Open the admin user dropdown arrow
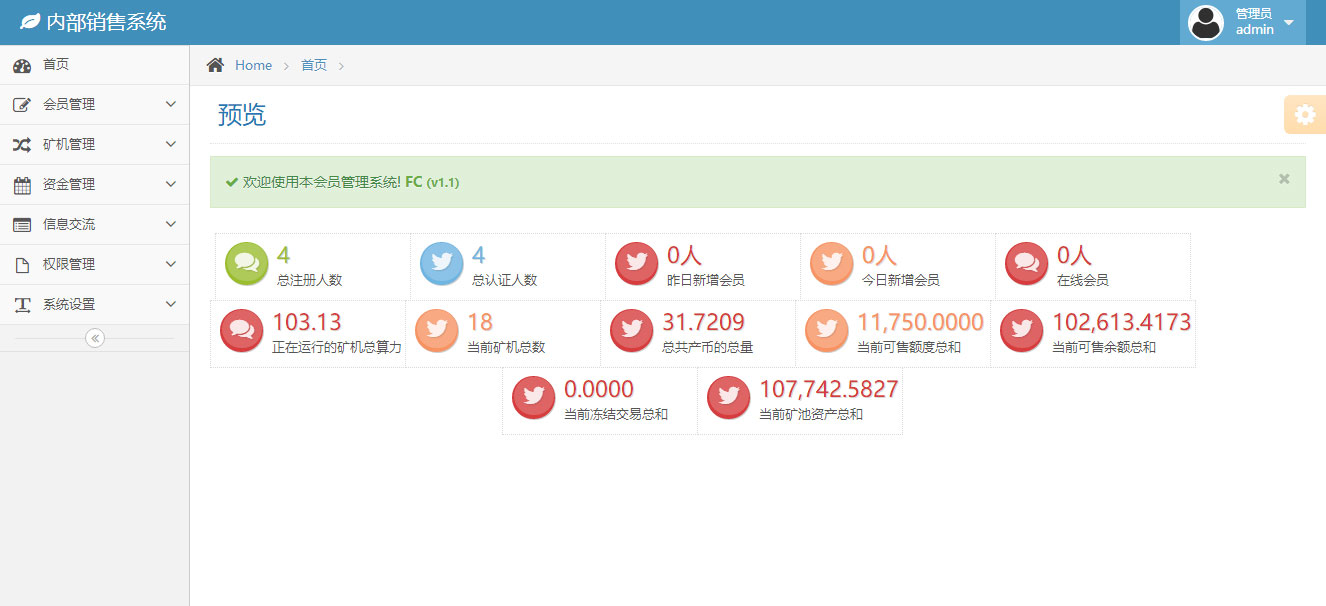 (1289, 22)
